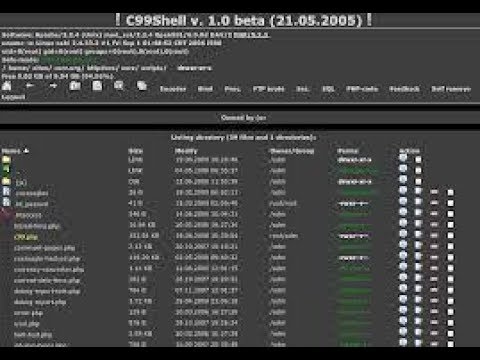Click the info icon in the error.php row
Image resolution: width=480 pixels, height=360 pixels.
(x=403, y=310)
